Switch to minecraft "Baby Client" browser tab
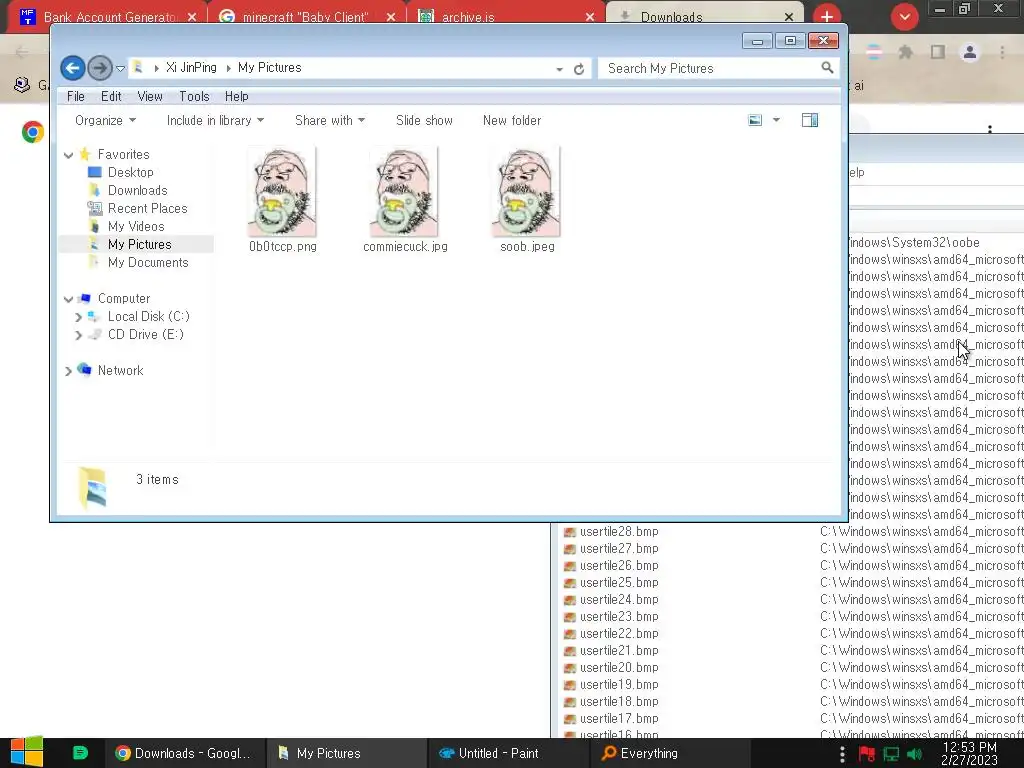The width and height of the screenshot is (1024, 768). pos(306,16)
